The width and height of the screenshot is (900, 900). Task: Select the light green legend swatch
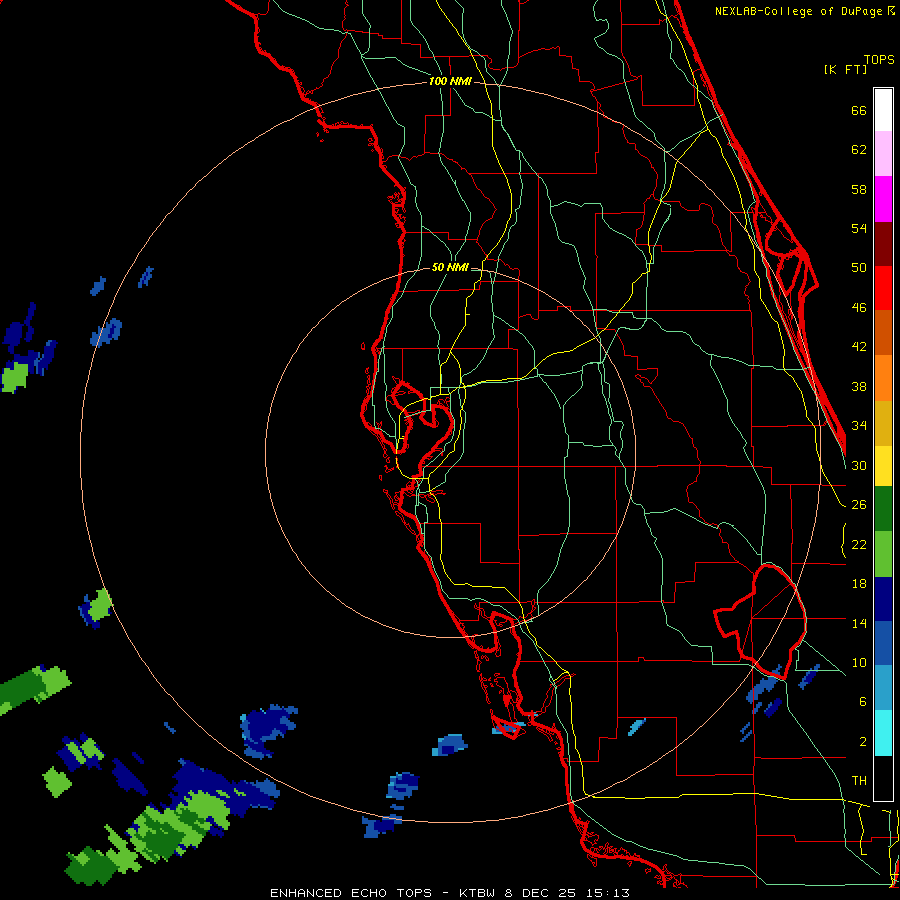point(883,554)
